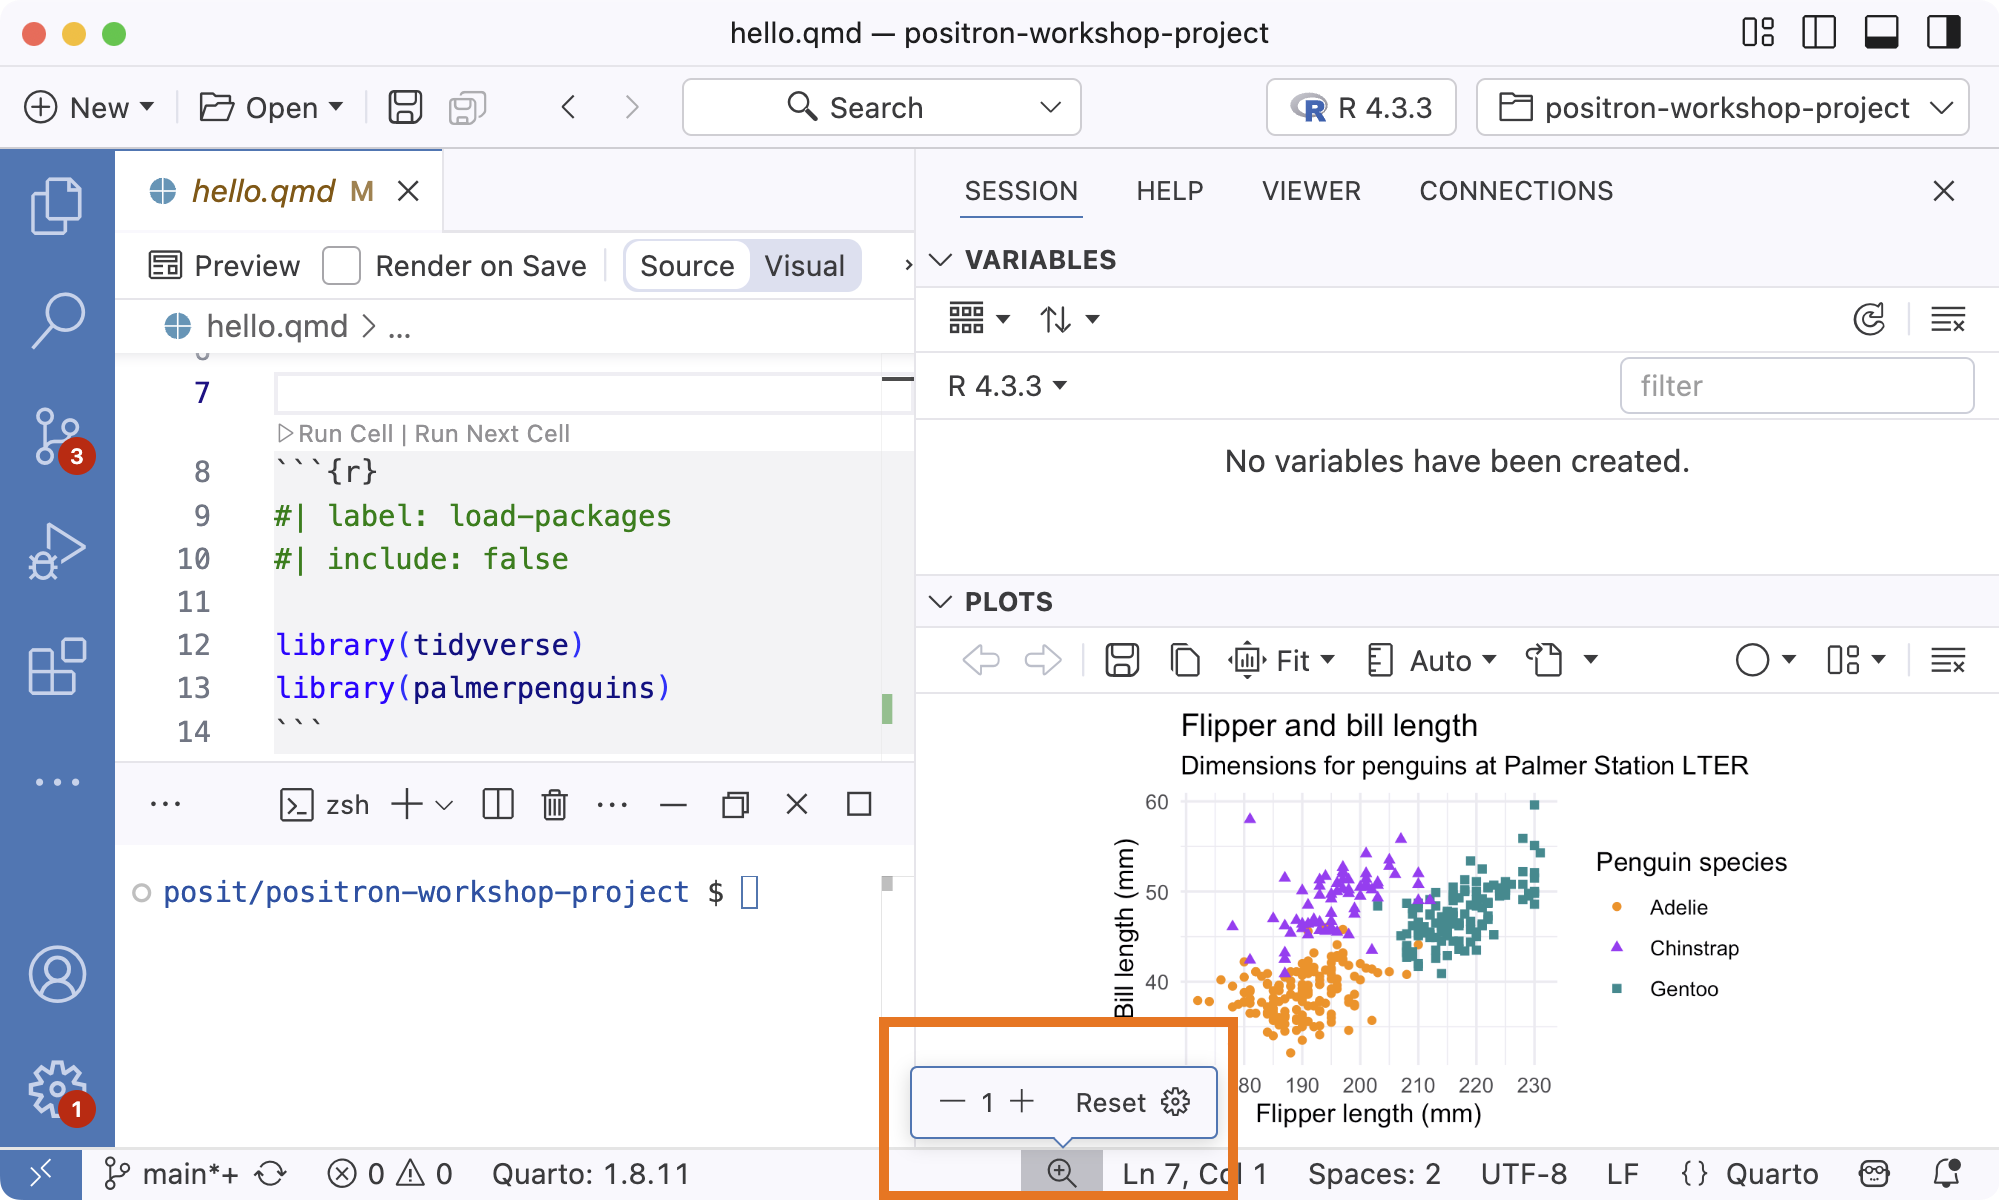Synchronize changes icon next to main branch

tap(270, 1174)
